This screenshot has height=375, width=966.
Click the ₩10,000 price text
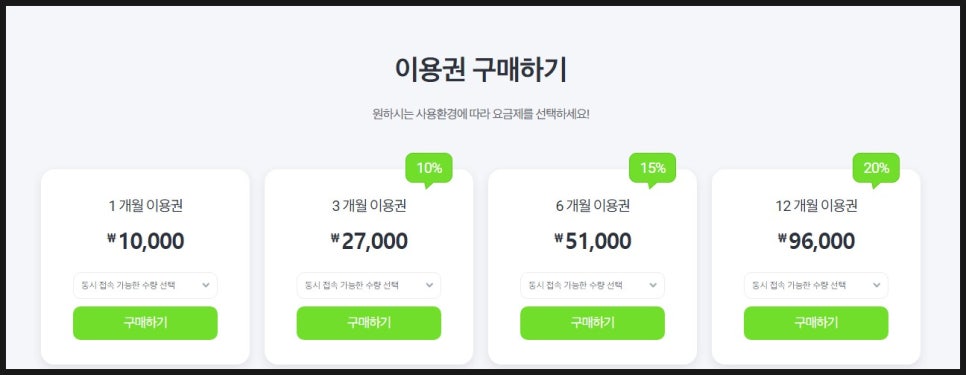tap(145, 241)
